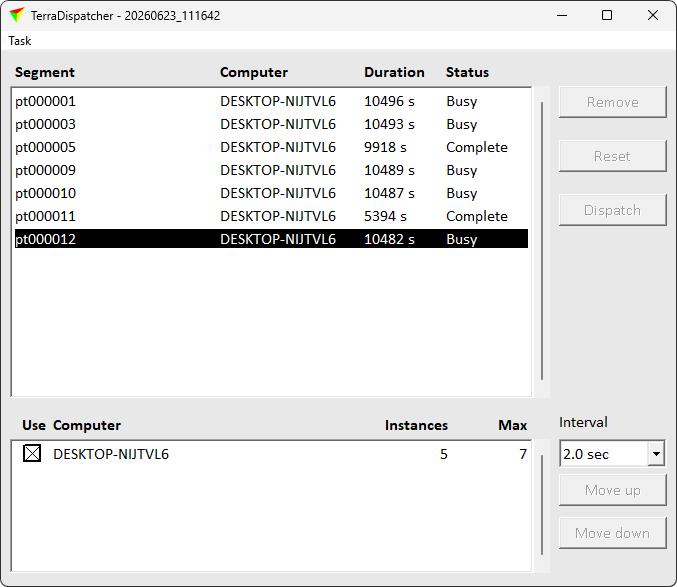Click the computer list vertical scrollbar
677x587 pixels.
click(542, 505)
